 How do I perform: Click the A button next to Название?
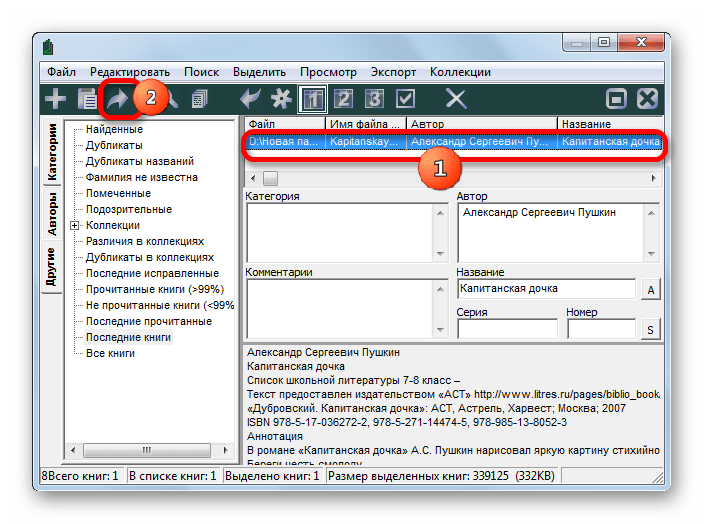coord(651,290)
